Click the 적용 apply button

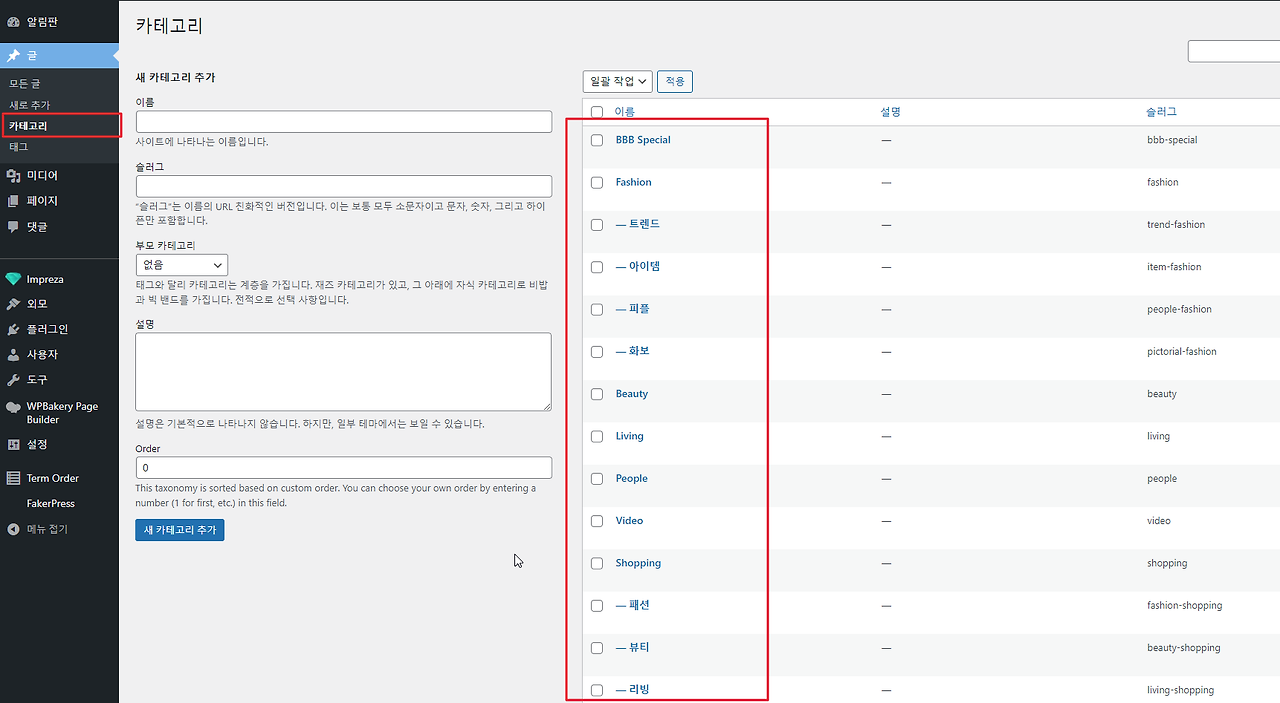pyautogui.click(x=675, y=81)
